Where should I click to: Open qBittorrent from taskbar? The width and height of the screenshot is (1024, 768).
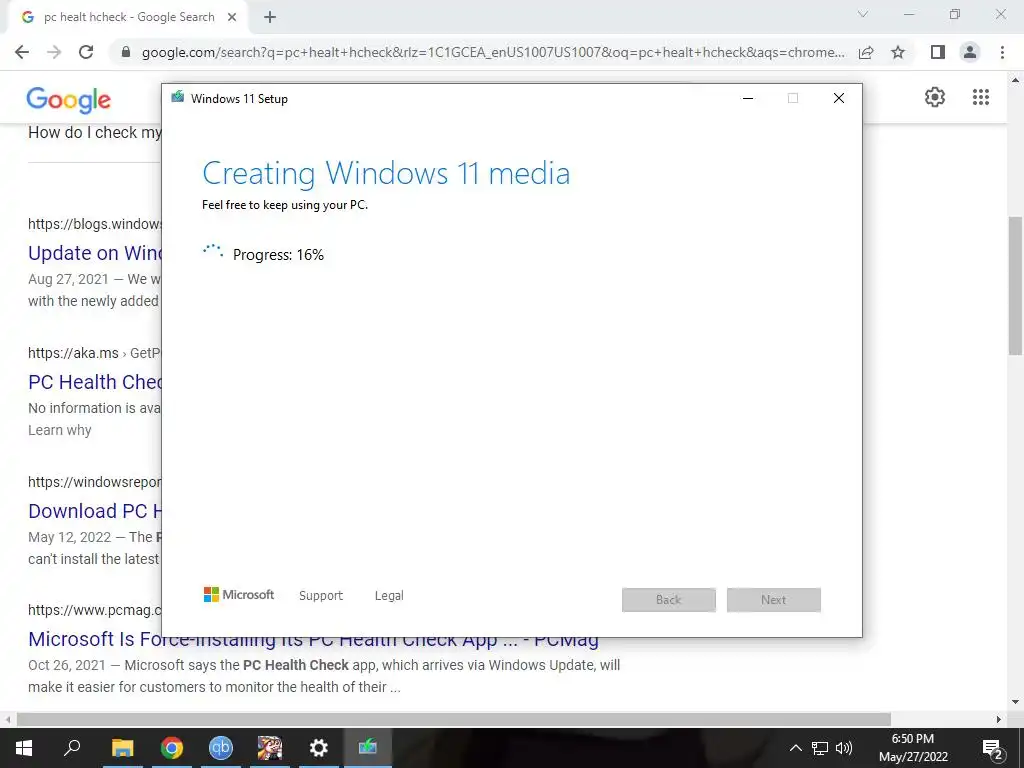coord(221,748)
